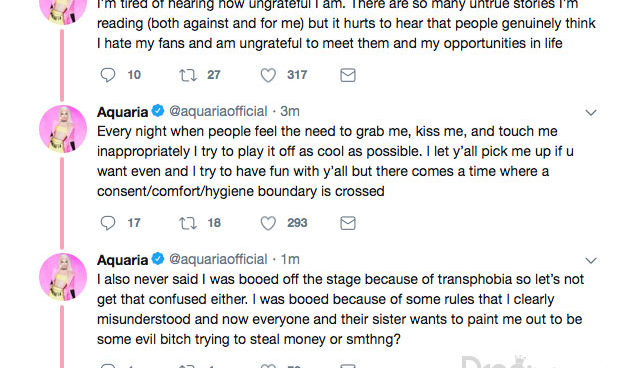Open Aquaria's avatar on the 1m tweet
The height and width of the screenshot is (368, 637).
[x=63, y=277]
